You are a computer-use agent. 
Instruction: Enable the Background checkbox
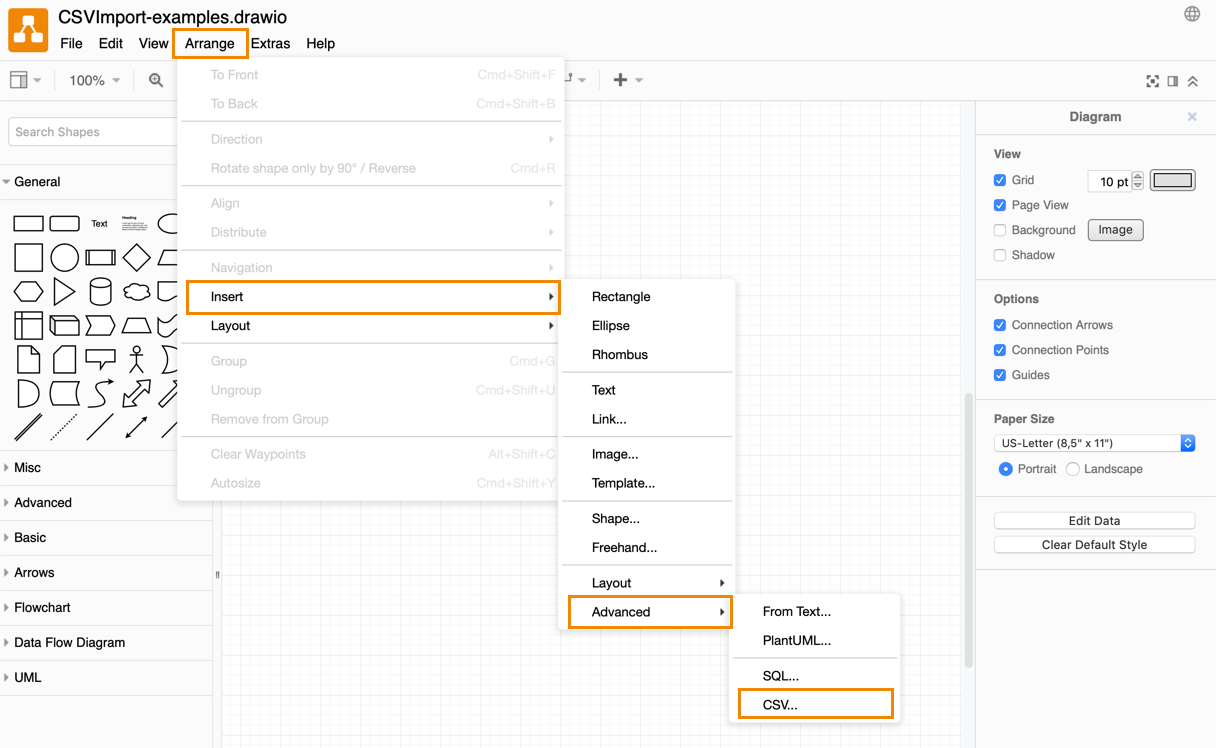click(x=1000, y=230)
